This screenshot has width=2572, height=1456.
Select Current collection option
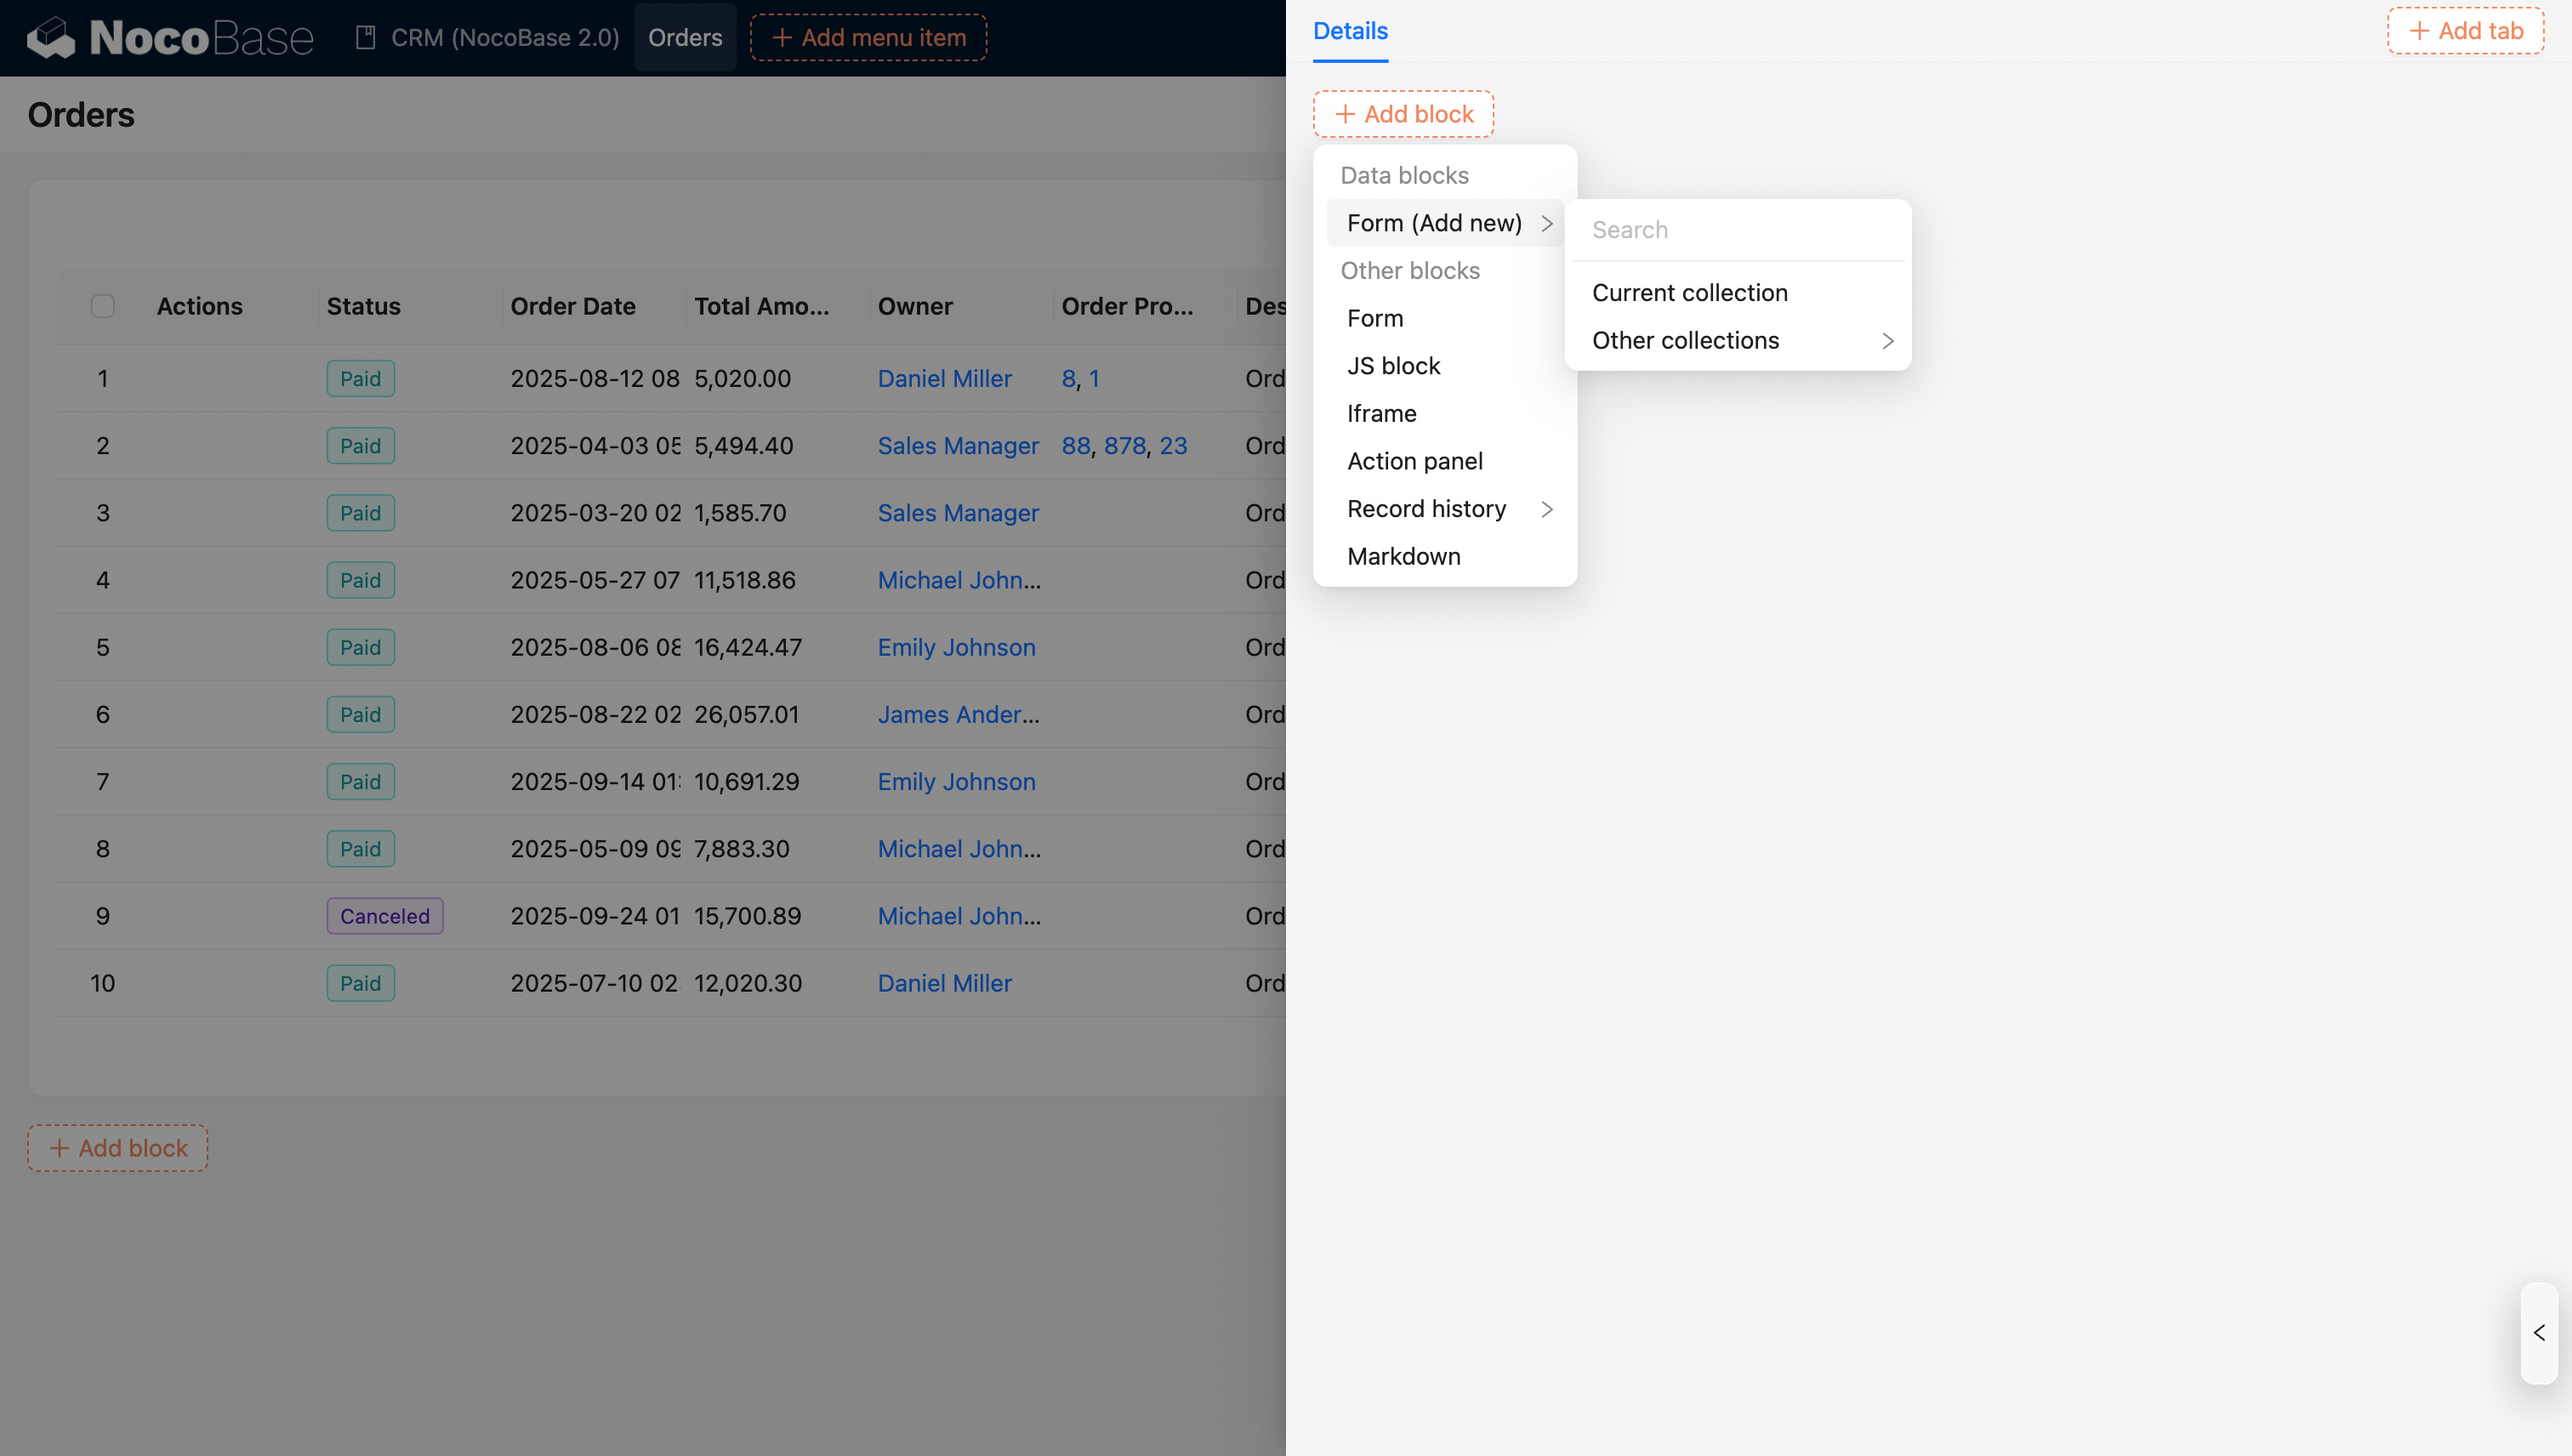tap(1689, 293)
